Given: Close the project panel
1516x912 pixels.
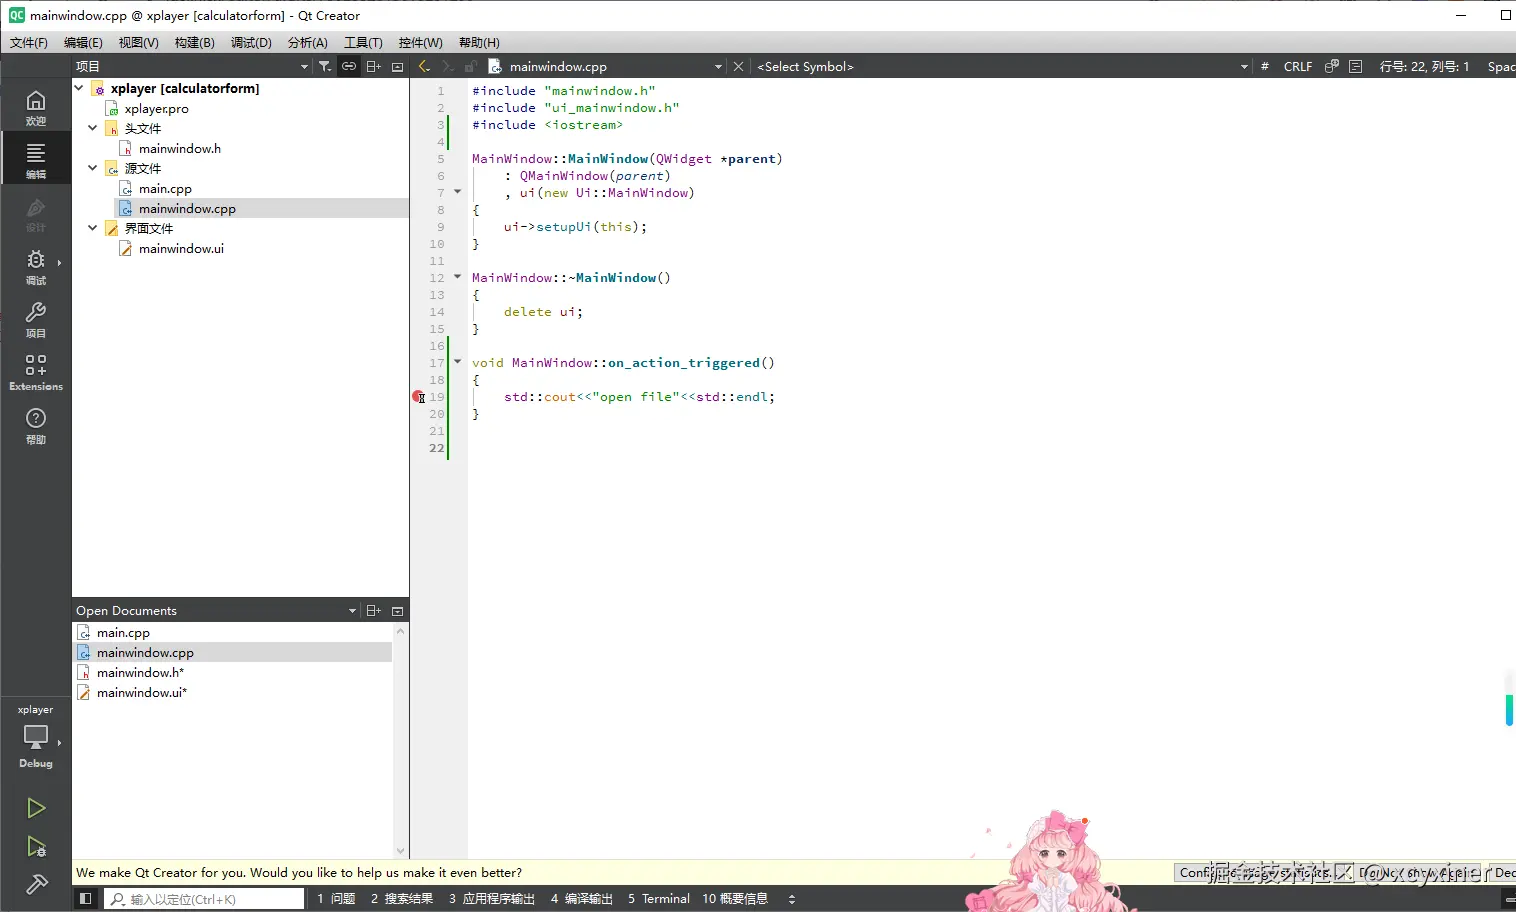Looking at the screenshot, I should coord(397,66).
